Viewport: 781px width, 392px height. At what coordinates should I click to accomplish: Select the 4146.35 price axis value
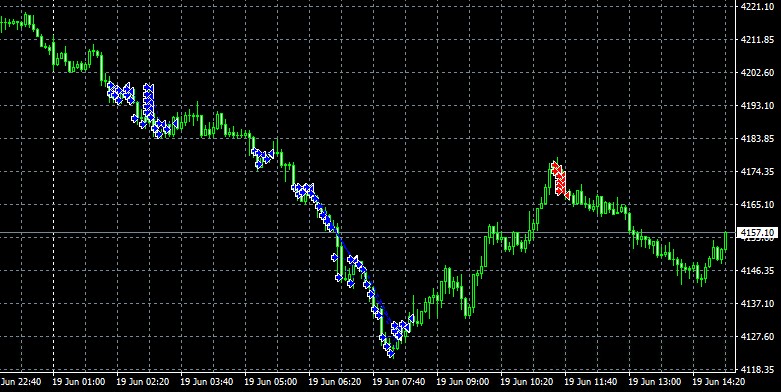coord(757,270)
